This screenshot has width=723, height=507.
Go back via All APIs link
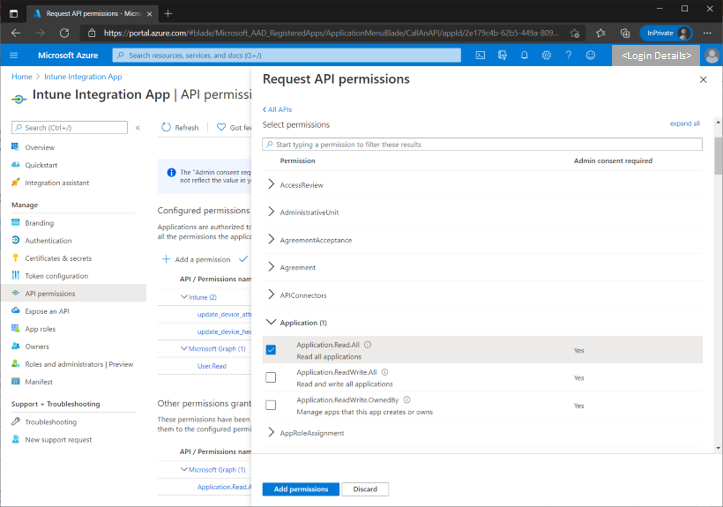coord(277,109)
